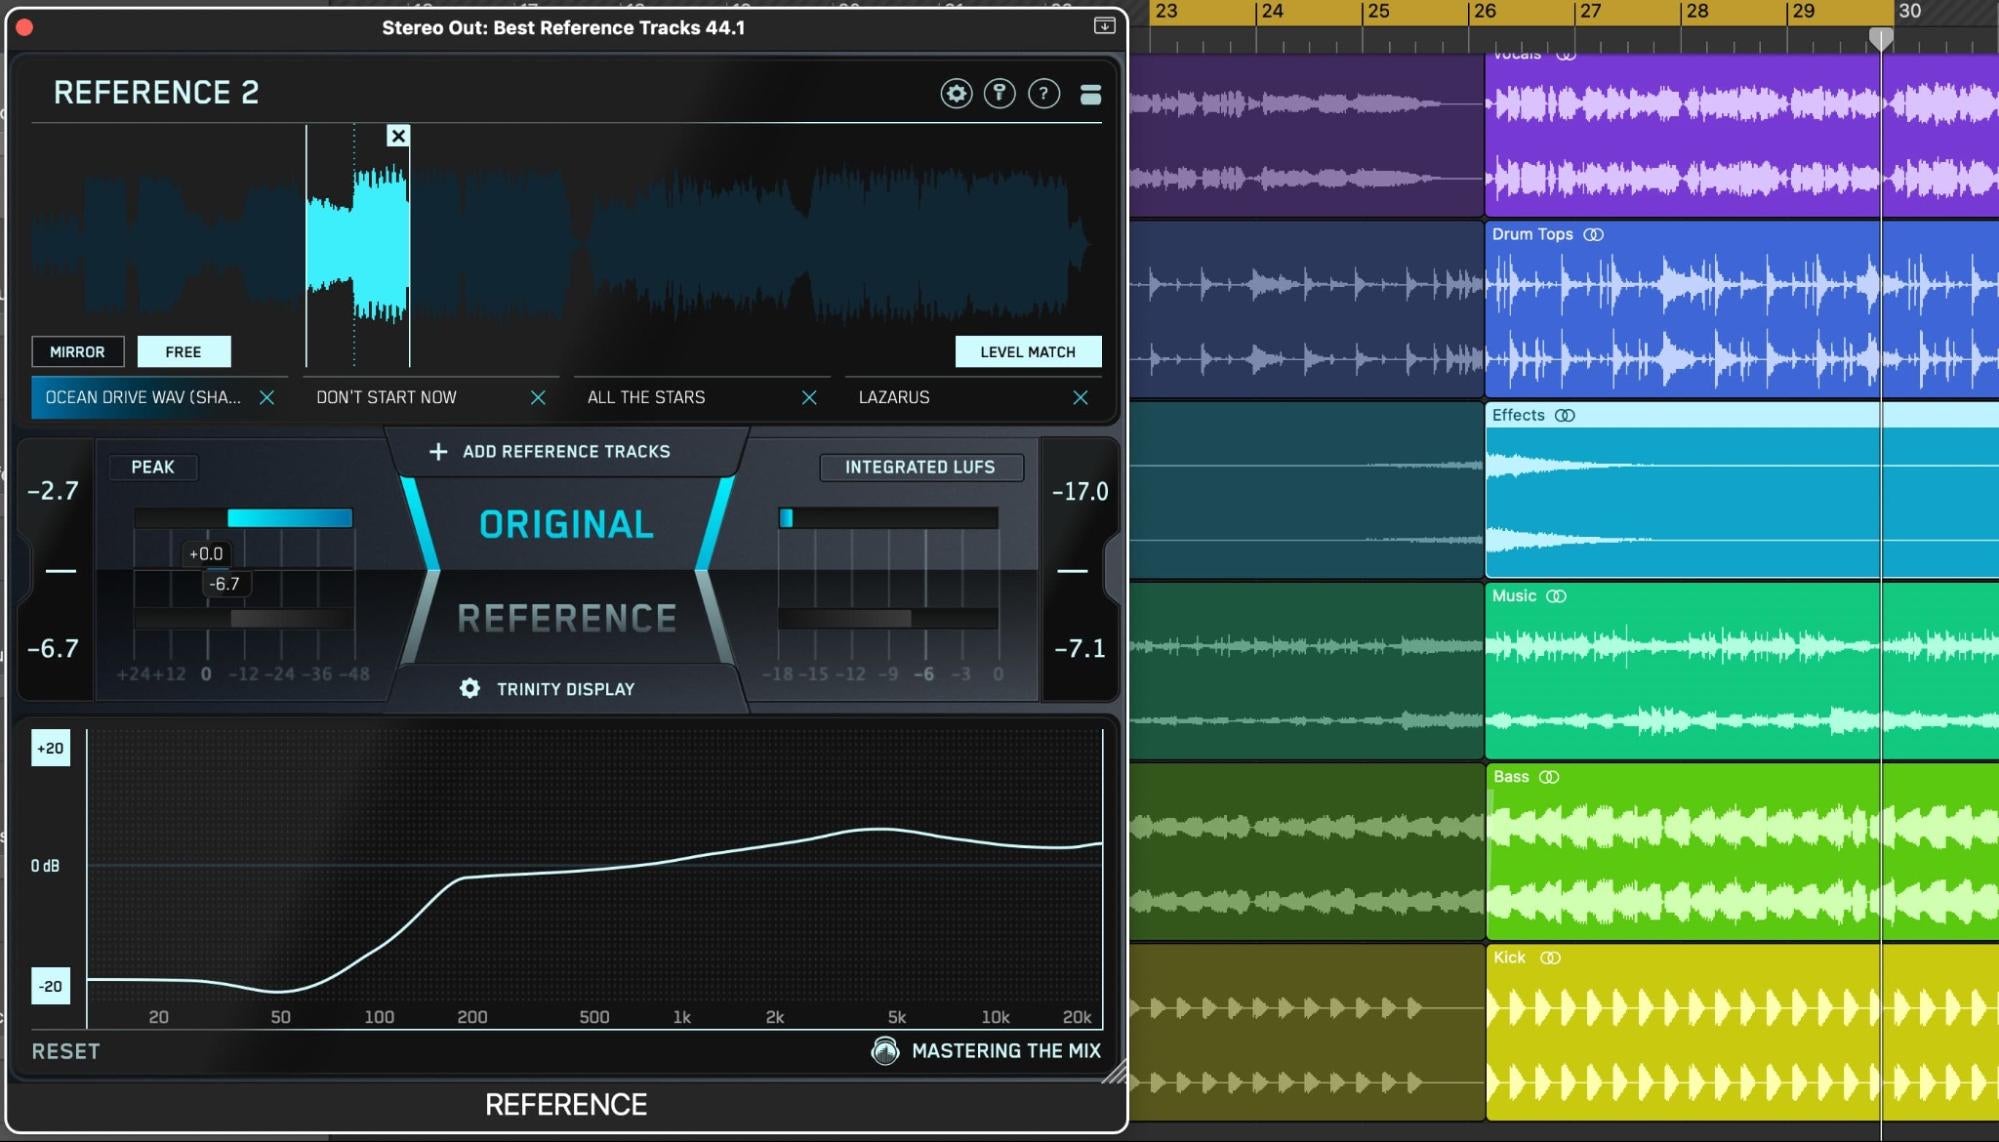Viewport: 1999px width, 1142px height.
Task: Click ADD REFERENCE TRACKS
Action: point(566,452)
